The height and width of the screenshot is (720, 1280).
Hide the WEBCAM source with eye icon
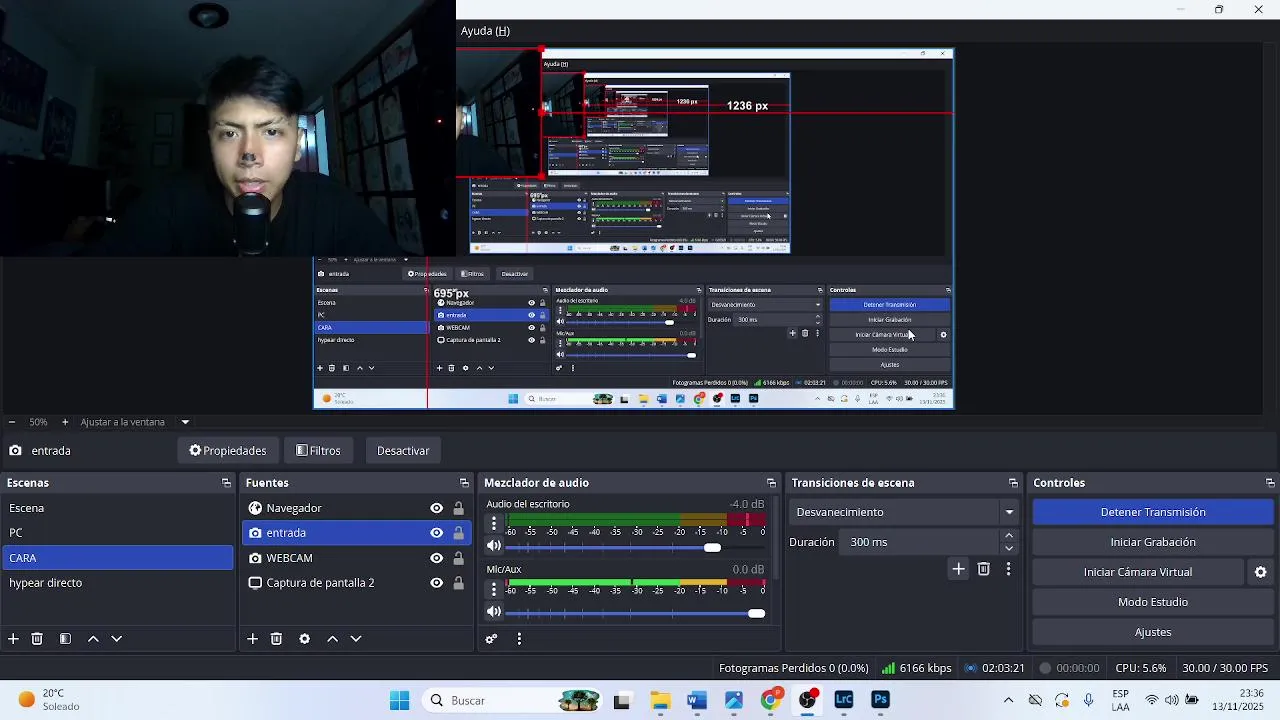(436, 558)
